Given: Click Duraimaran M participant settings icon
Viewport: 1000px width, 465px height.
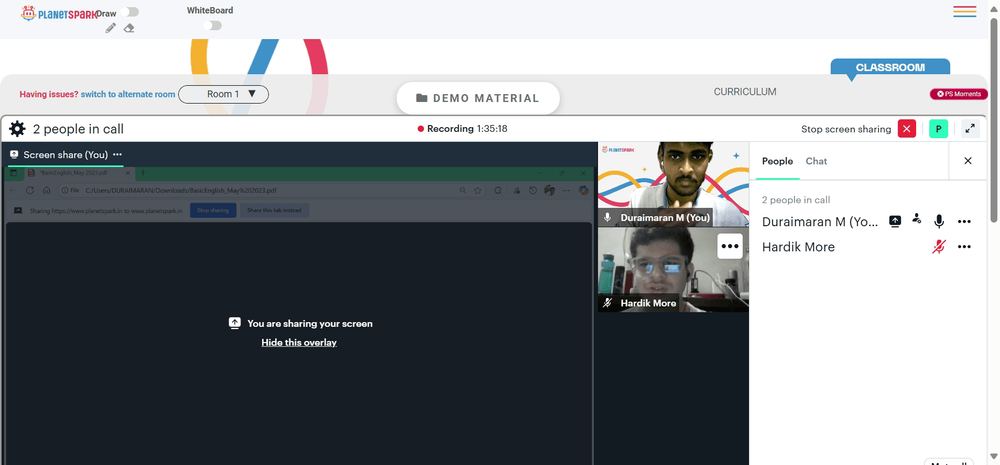Looking at the screenshot, I should [x=916, y=219].
